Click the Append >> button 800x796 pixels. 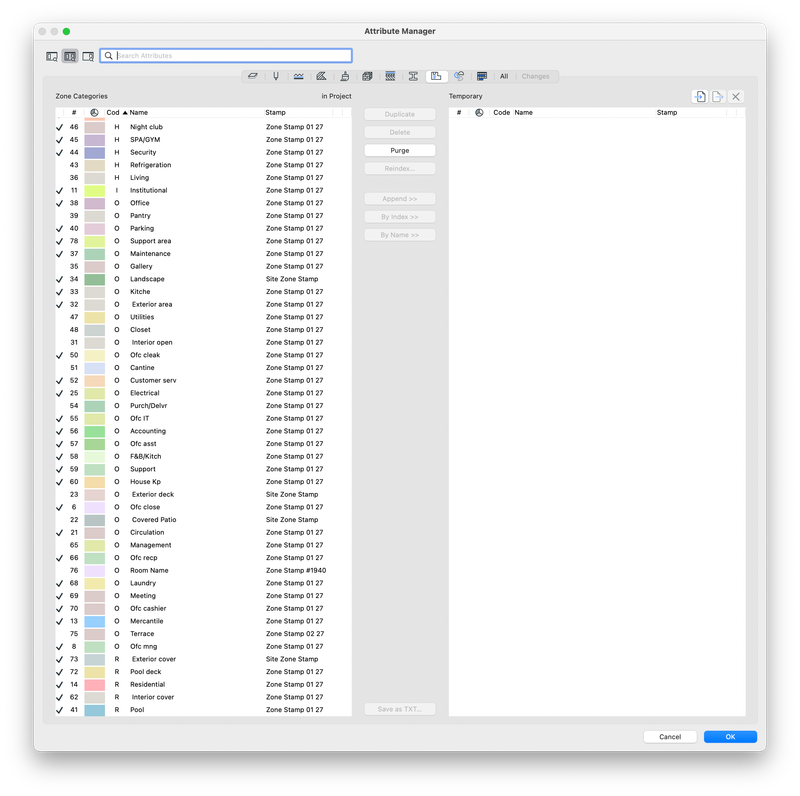pyautogui.click(x=400, y=199)
